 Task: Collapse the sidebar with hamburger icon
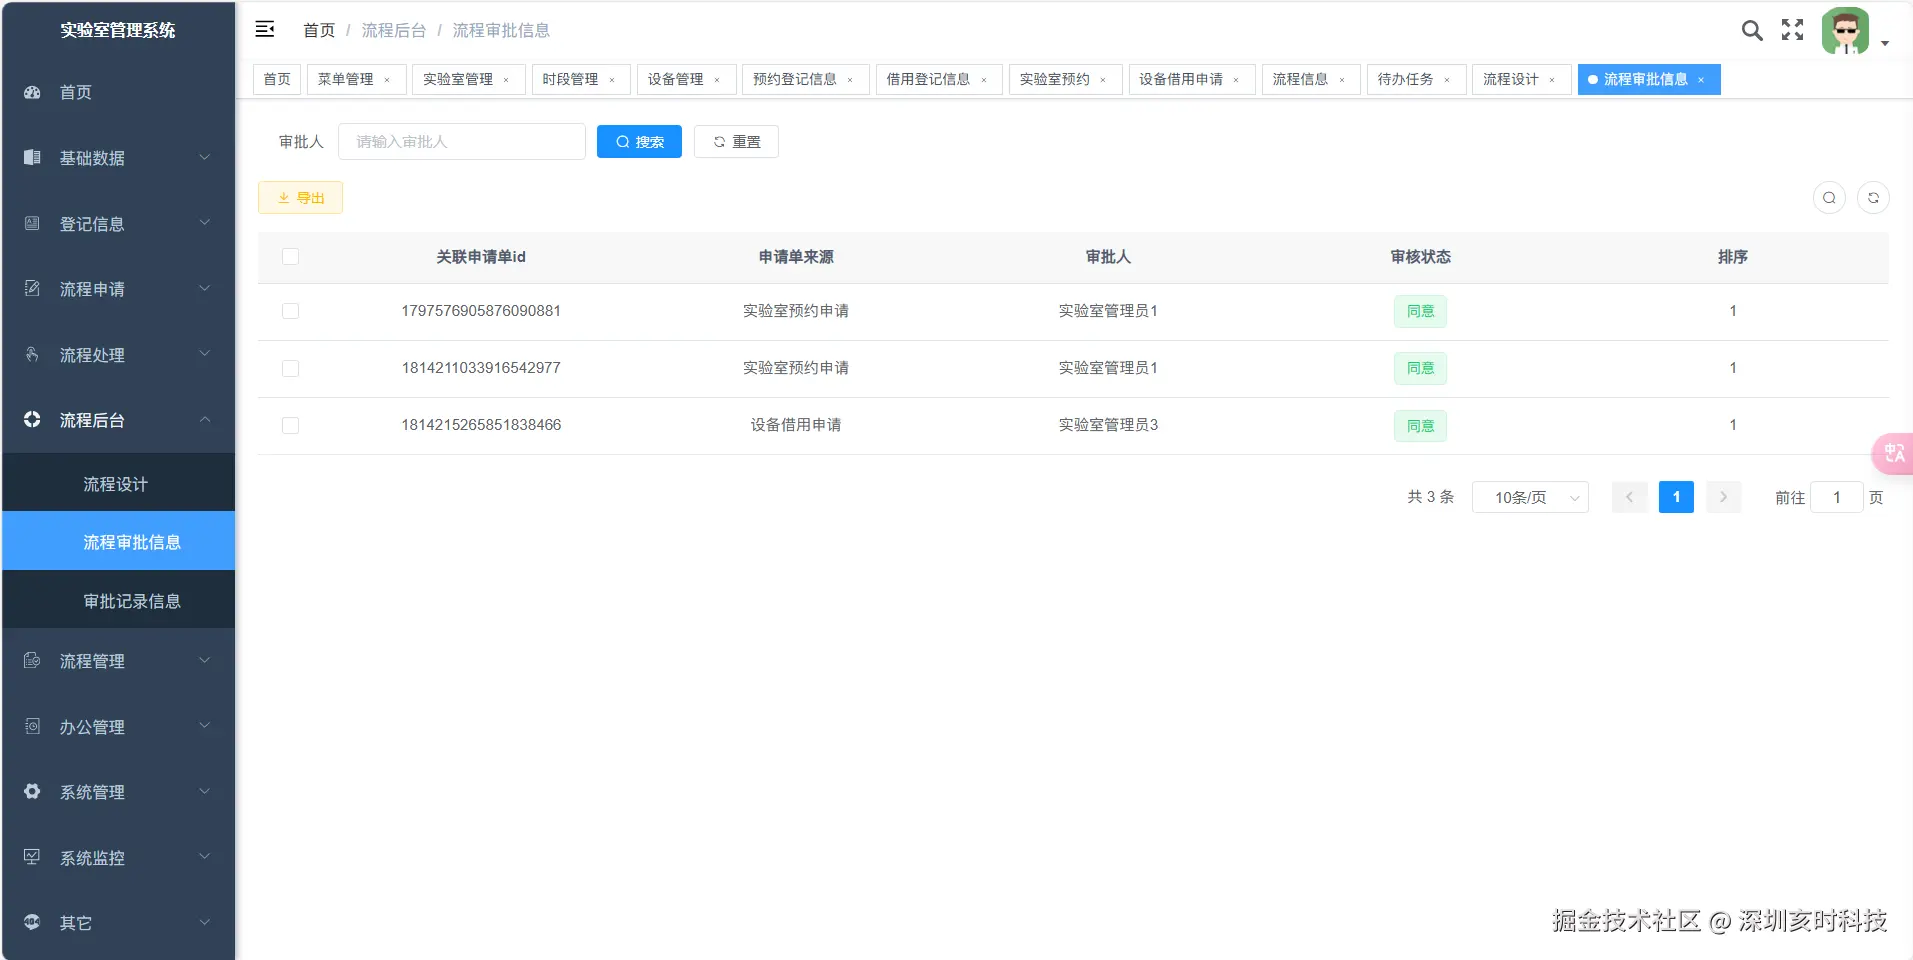coord(265,30)
